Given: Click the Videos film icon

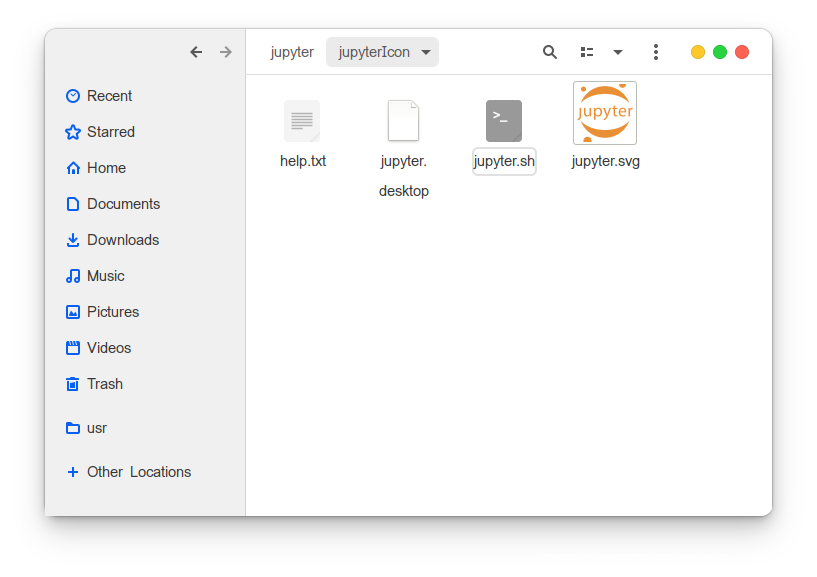Looking at the screenshot, I should pos(73,348).
